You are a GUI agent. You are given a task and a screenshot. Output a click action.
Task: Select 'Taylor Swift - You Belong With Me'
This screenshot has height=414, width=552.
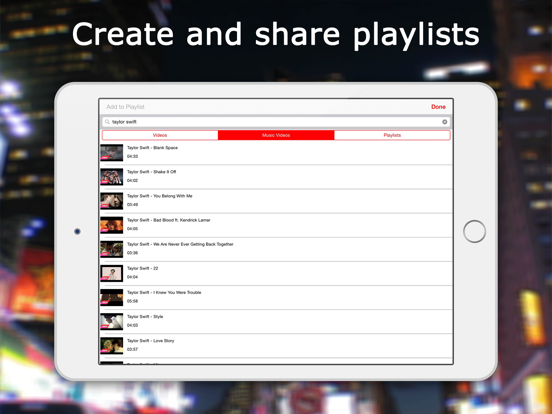(x=159, y=196)
